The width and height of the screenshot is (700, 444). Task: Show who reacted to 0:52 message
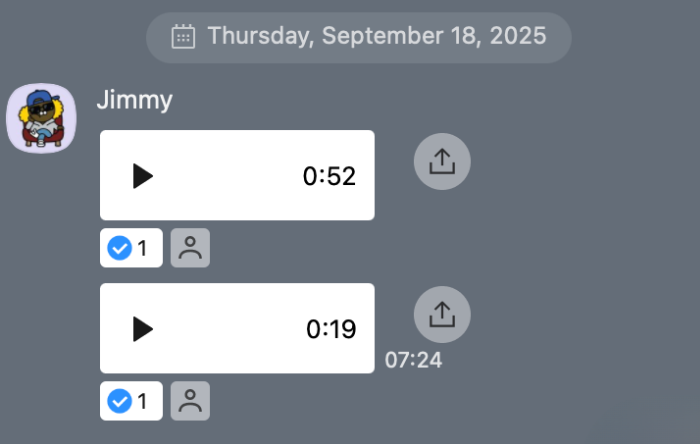(190, 248)
